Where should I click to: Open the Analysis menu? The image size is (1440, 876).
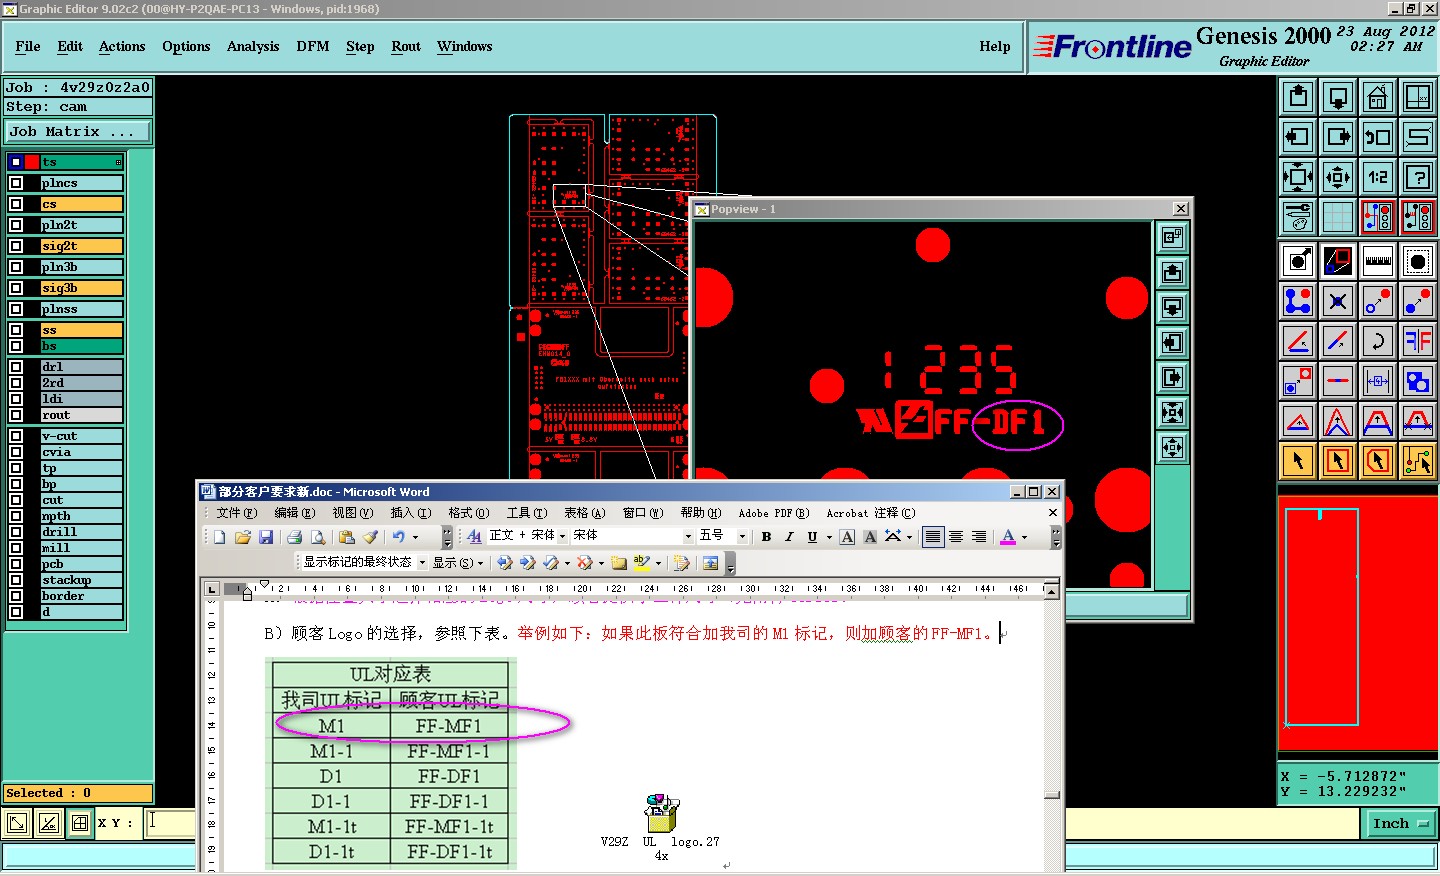click(253, 46)
